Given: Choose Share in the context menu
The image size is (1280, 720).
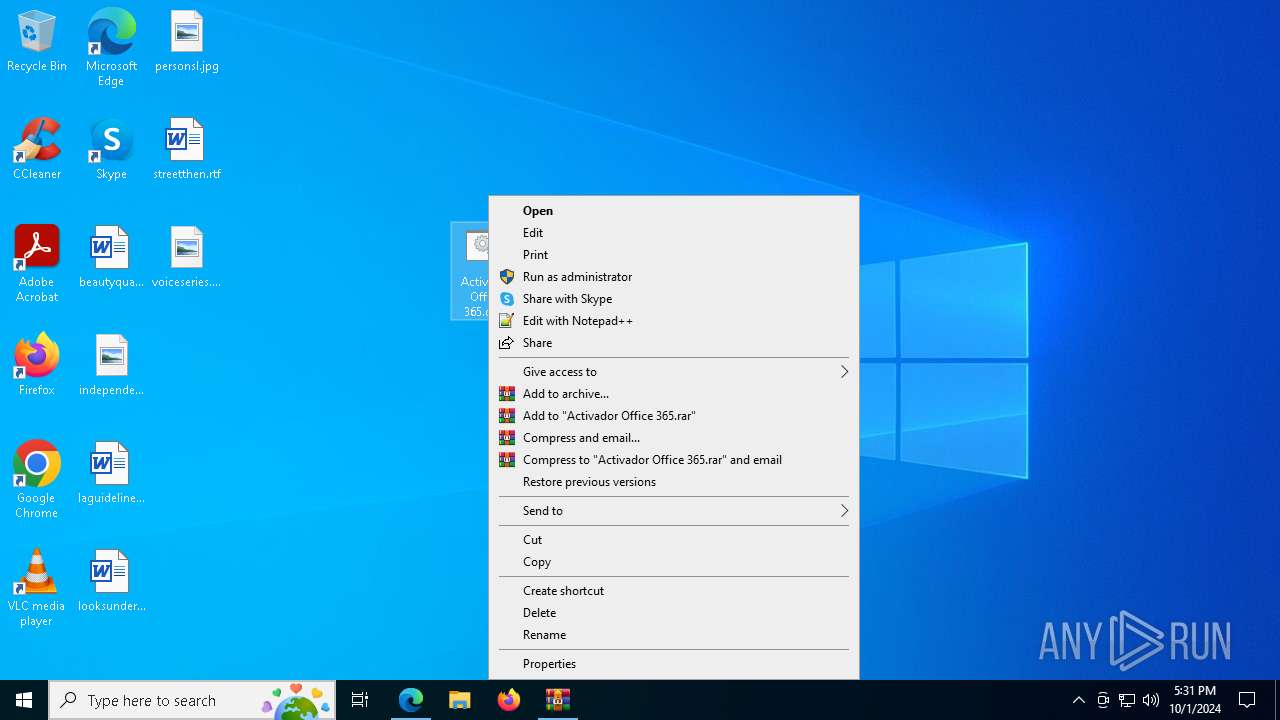Looking at the screenshot, I should [x=674, y=343].
